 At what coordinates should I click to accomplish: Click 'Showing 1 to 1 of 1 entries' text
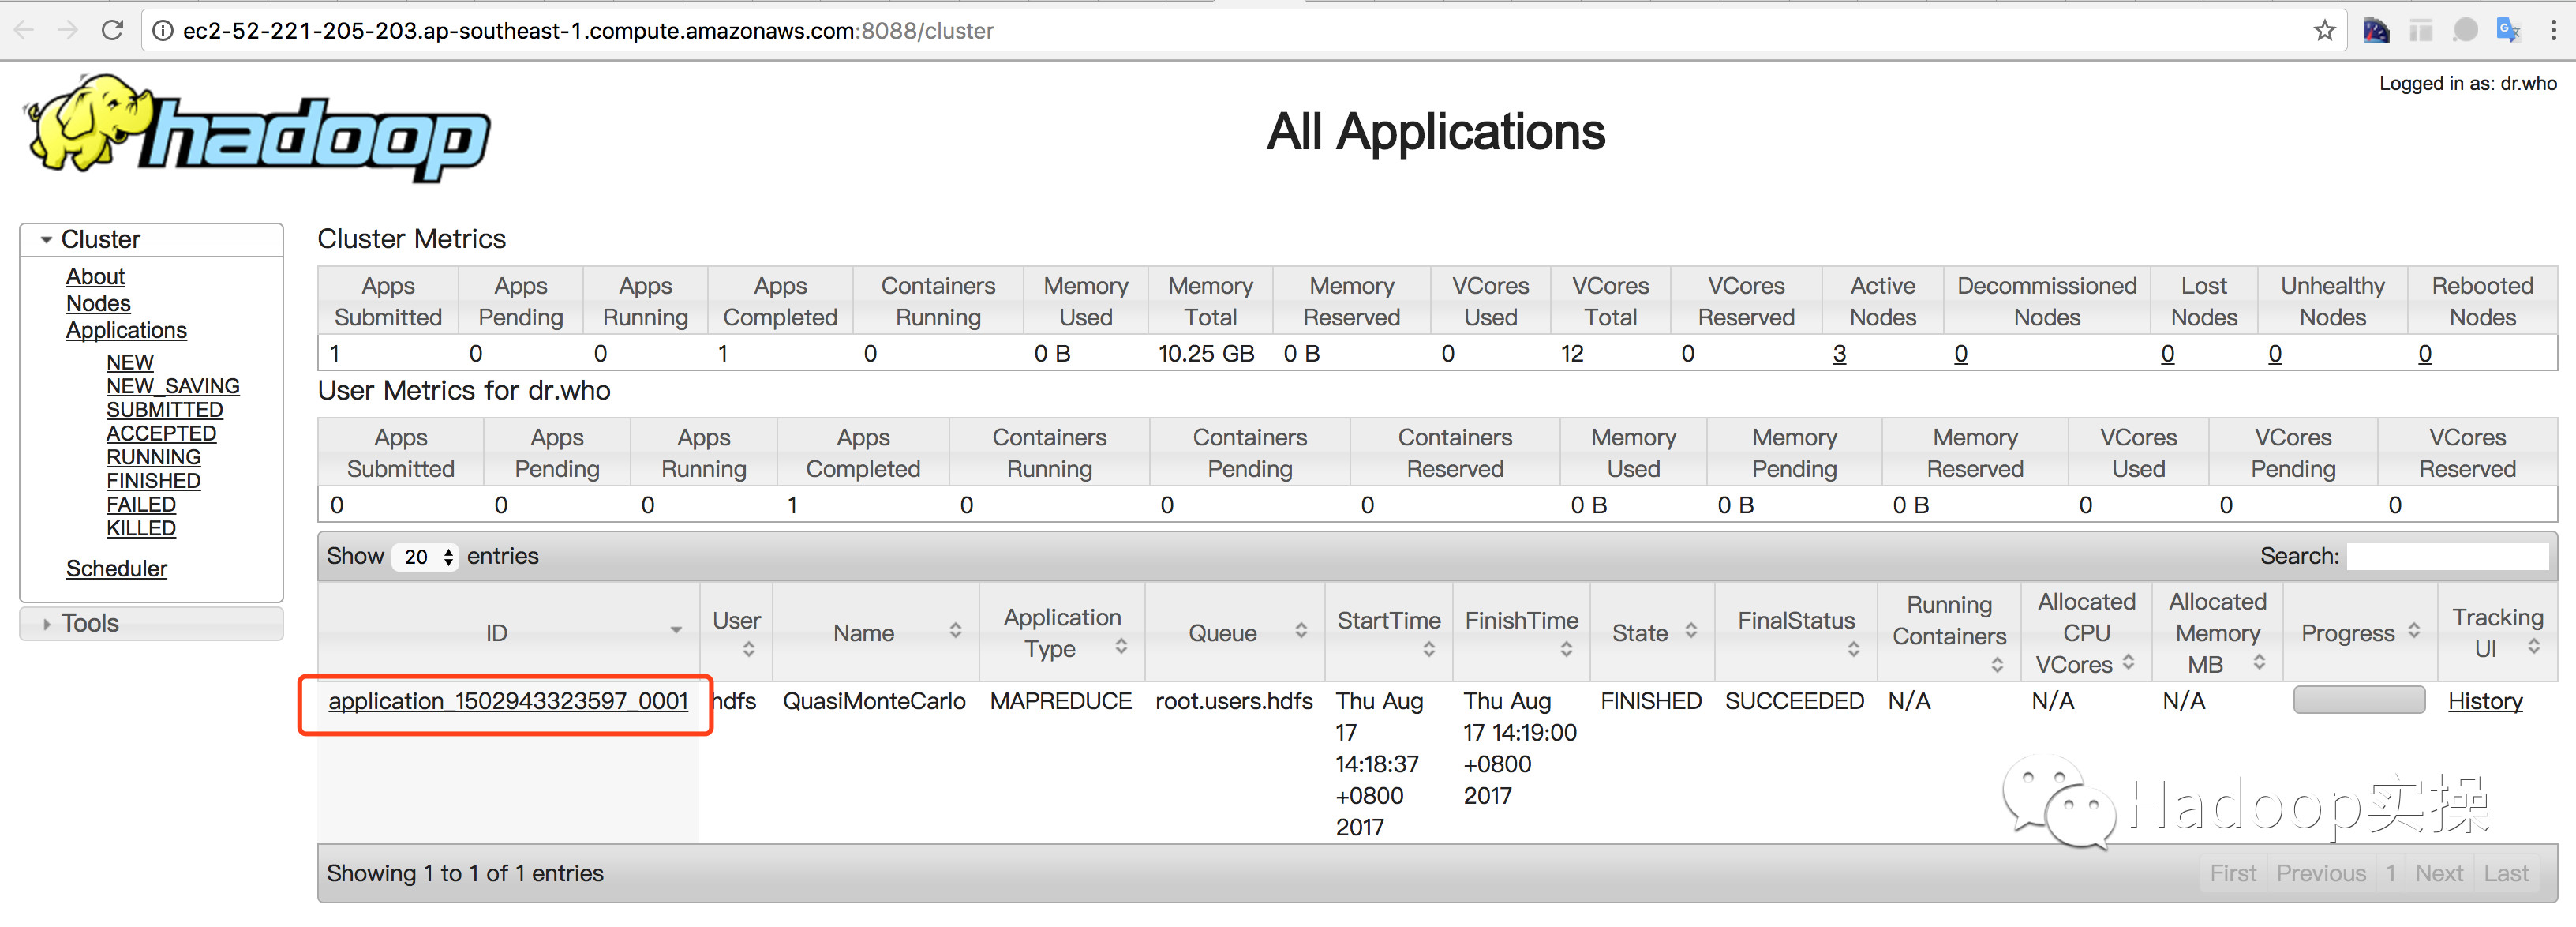coord(465,873)
